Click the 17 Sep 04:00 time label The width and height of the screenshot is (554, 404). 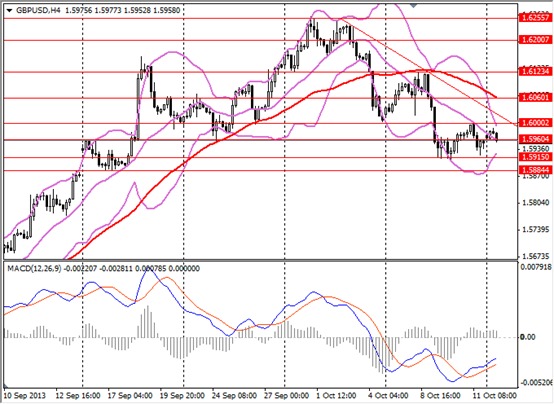pyautogui.click(x=130, y=395)
